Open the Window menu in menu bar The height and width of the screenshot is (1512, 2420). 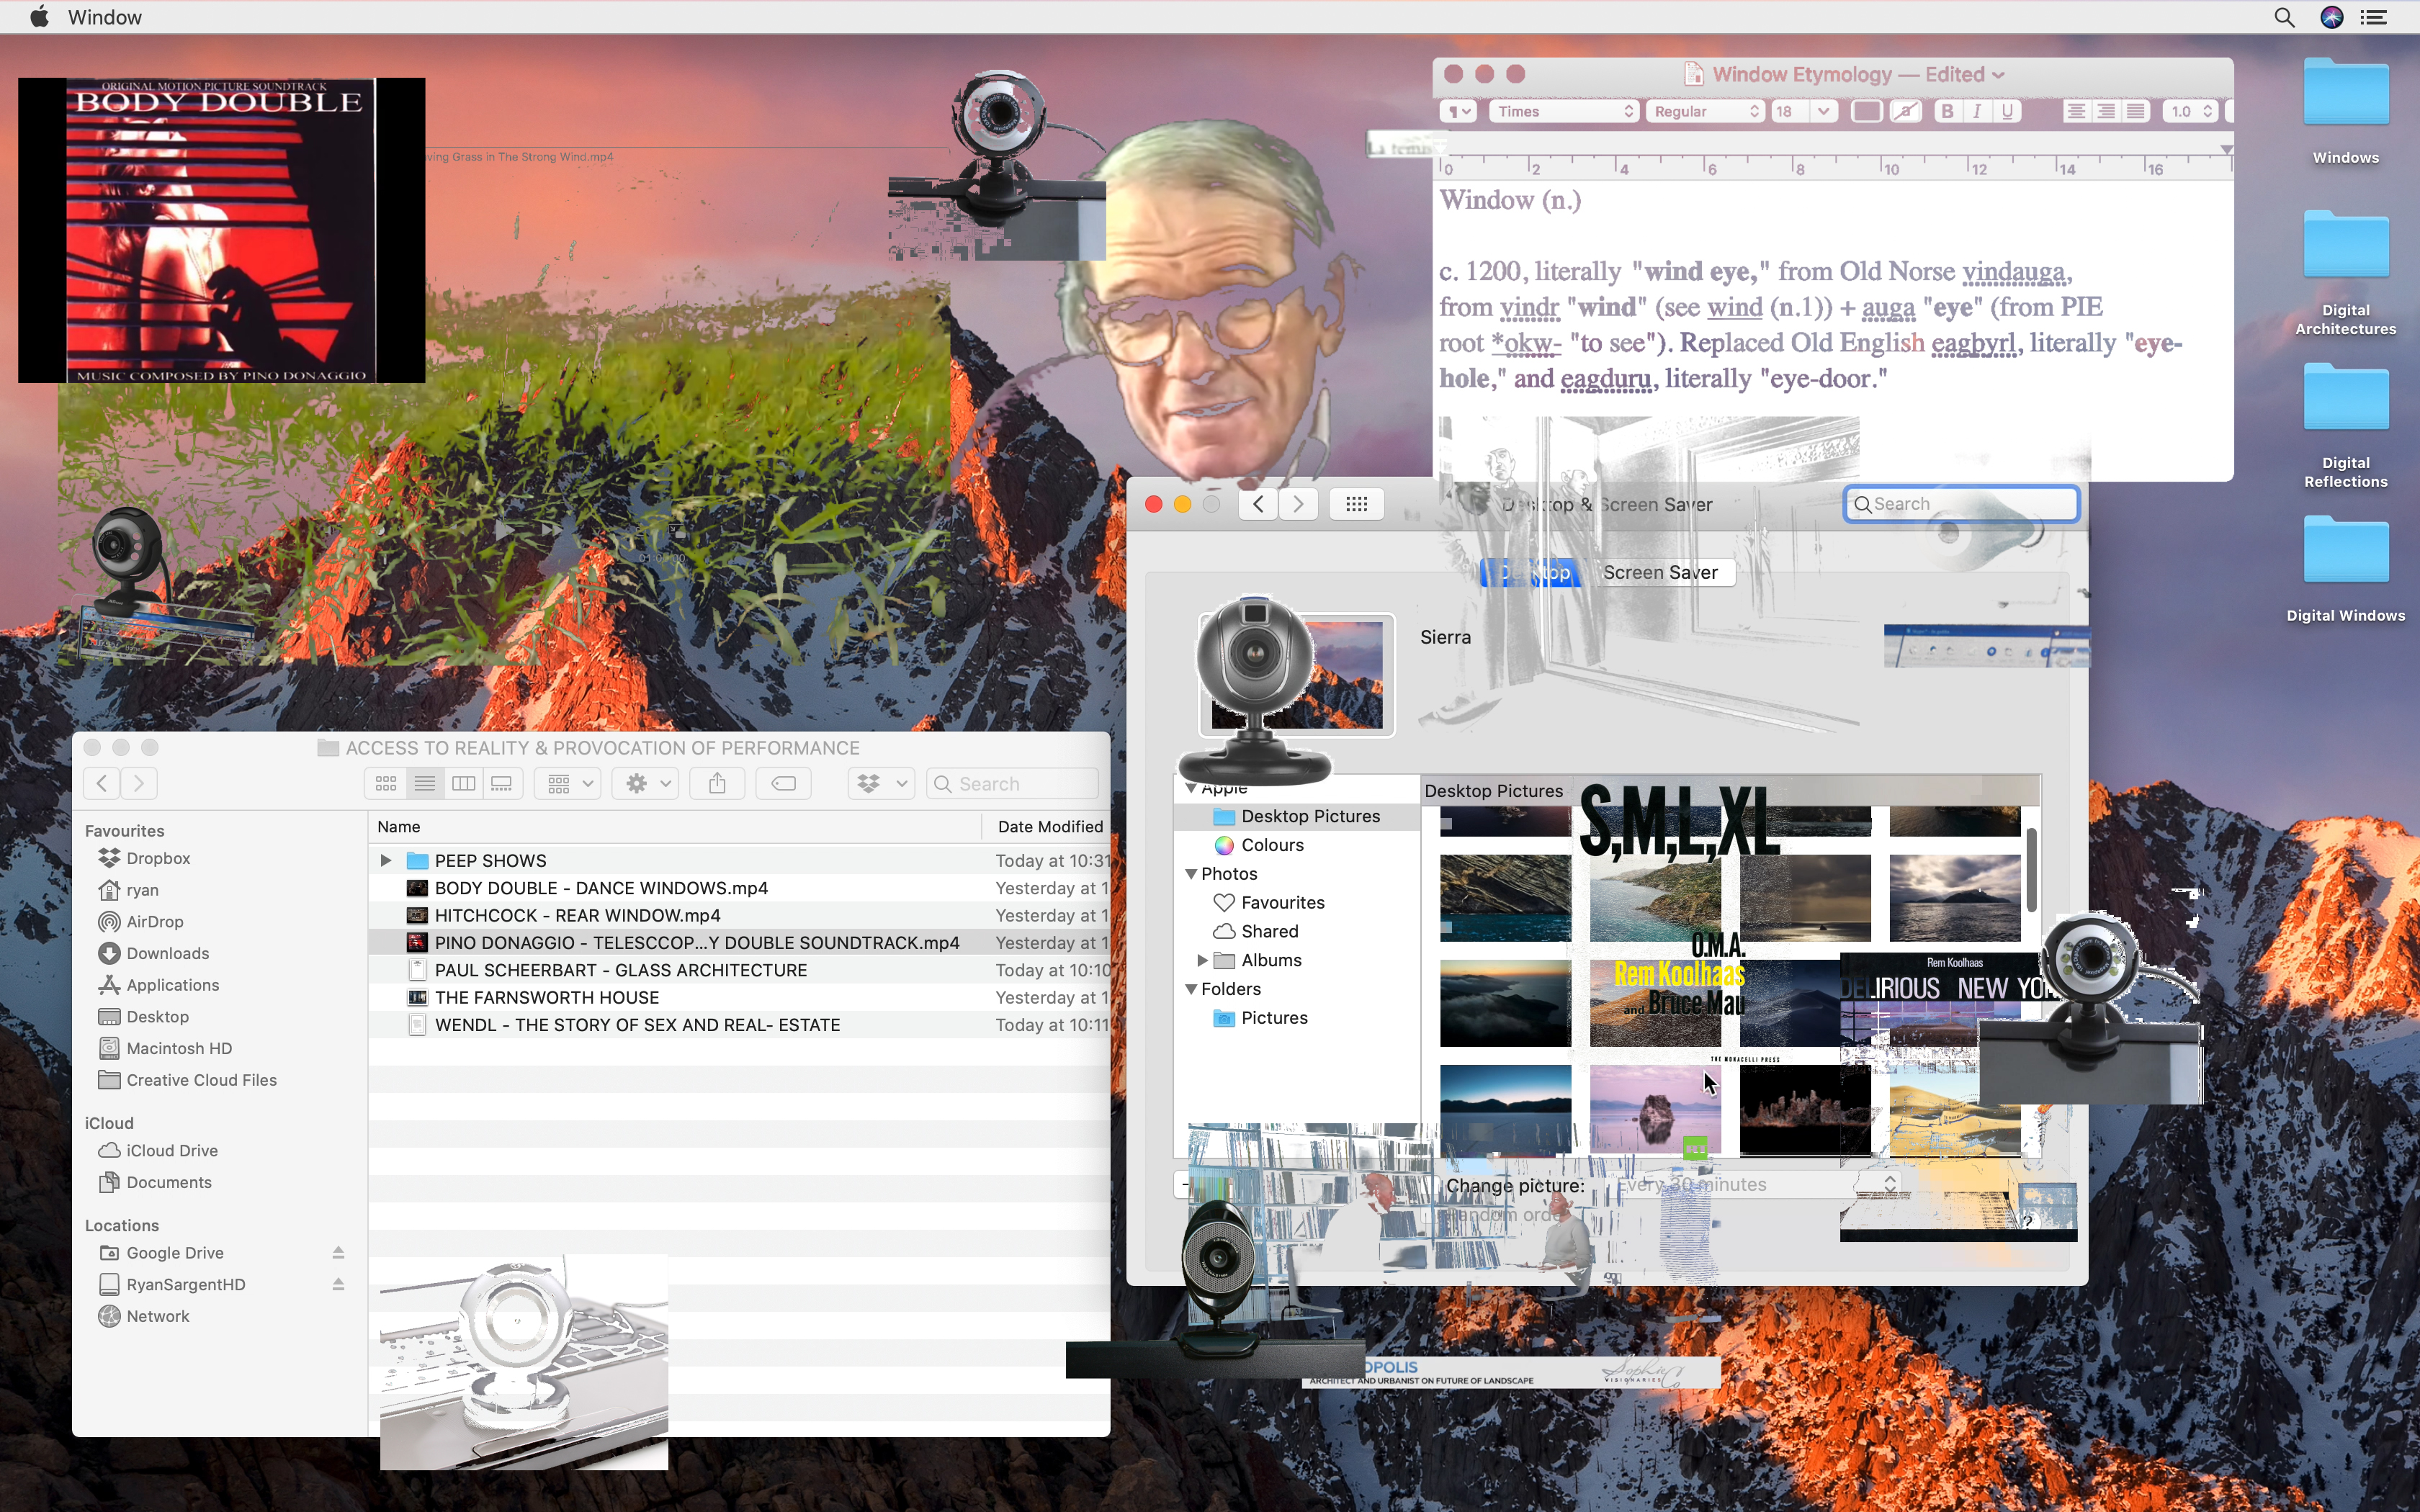(x=105, y=17)
